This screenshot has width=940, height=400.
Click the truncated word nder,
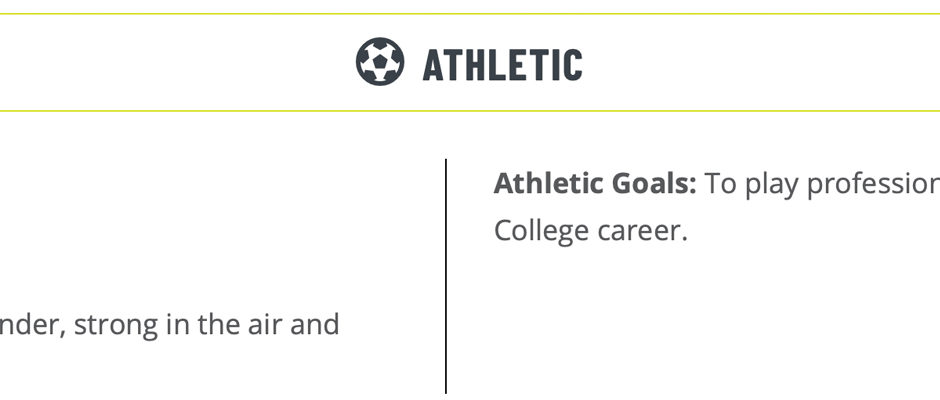(x=33, y=325)
